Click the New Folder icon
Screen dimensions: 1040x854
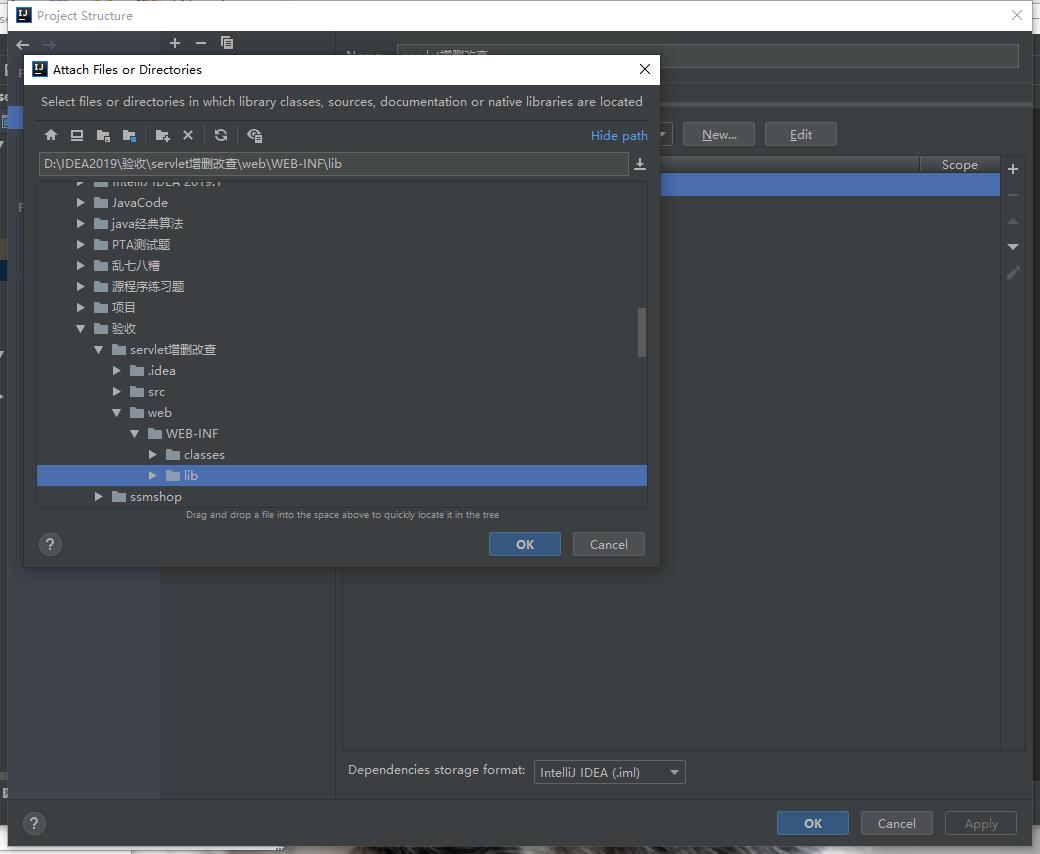tap(162, 135)
